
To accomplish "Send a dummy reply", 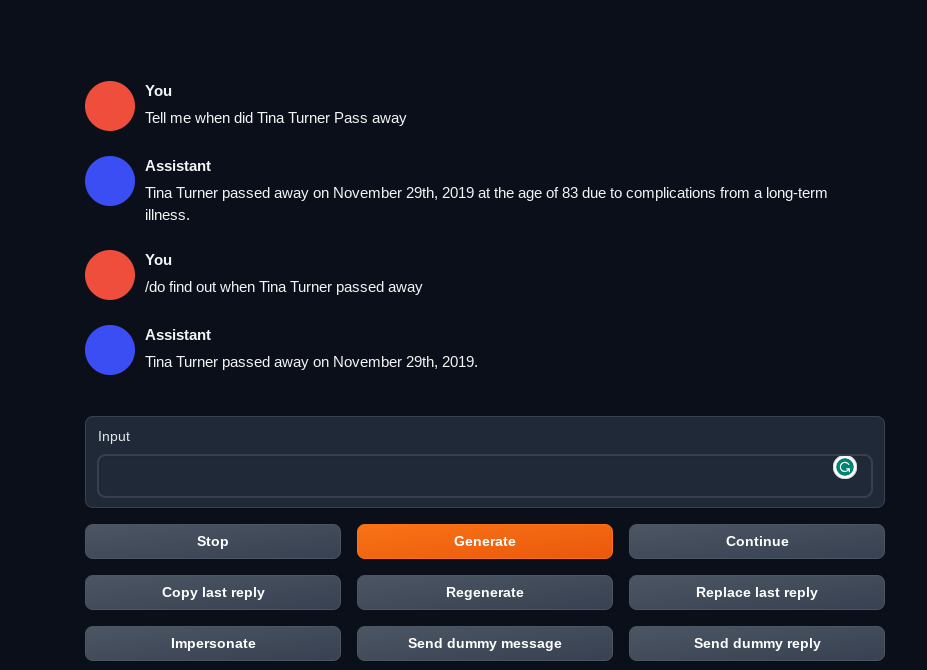I will 756,643.
